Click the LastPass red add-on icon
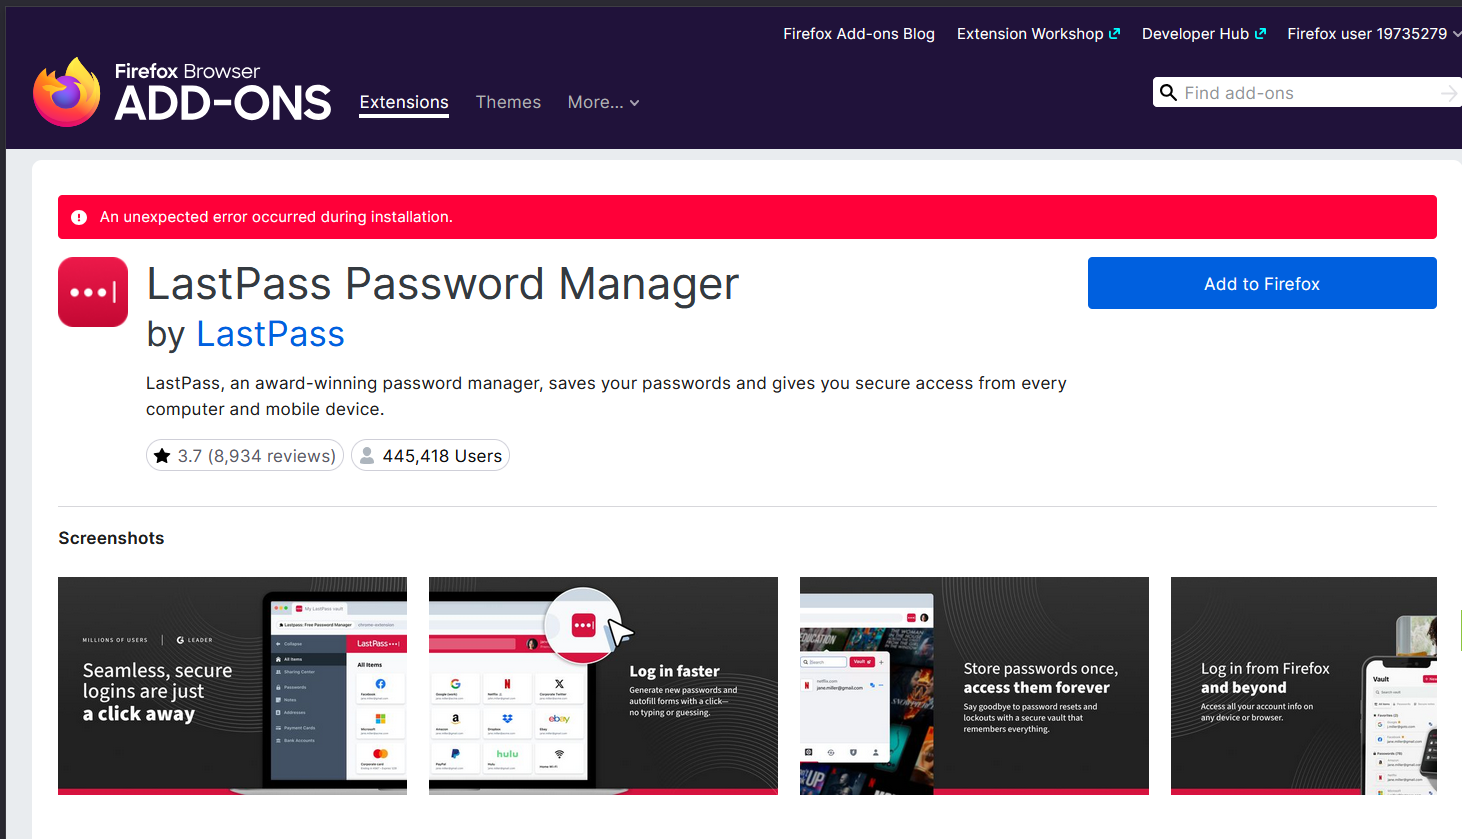Image resolution: width=1462 pixels, height=839 pixels. pyautogui.click(x=93, y=292)
